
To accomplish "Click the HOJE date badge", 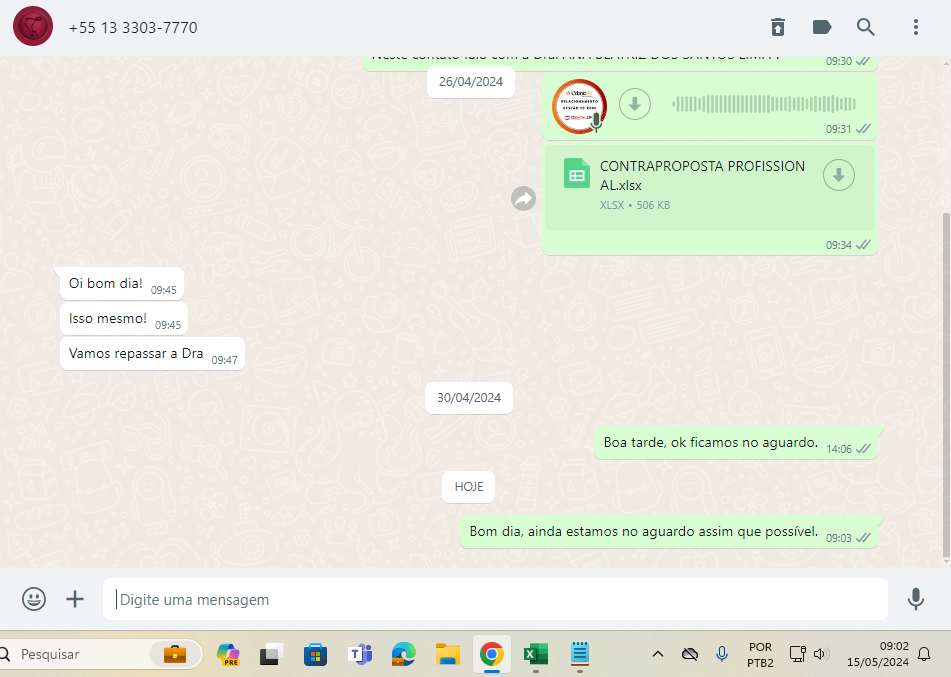I will pos(469,487).
